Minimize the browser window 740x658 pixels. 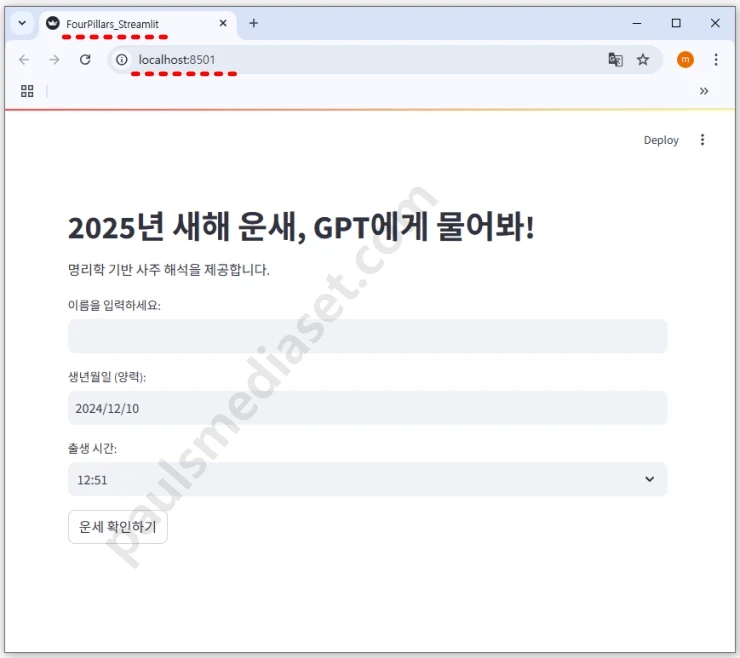point(637,23)
